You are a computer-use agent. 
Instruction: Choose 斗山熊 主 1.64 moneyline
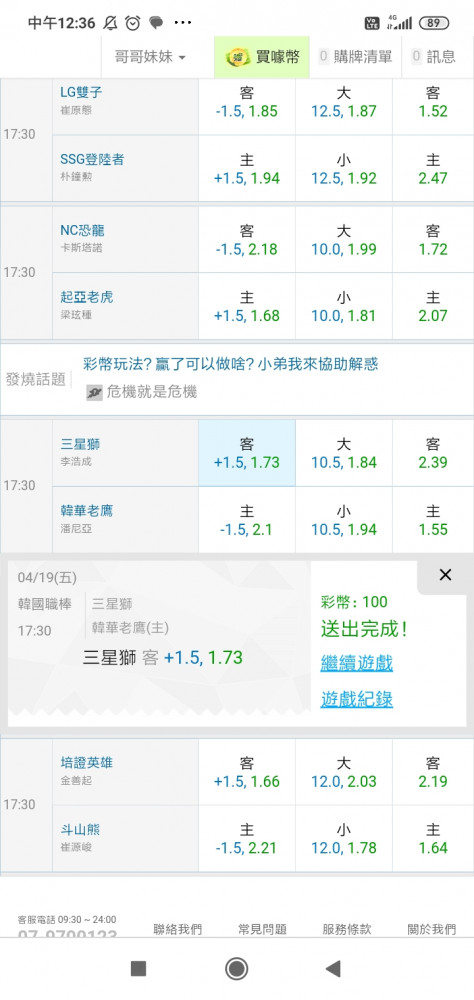click(433, 839)
